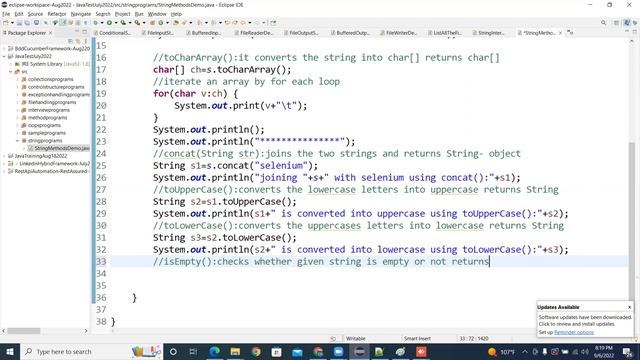640x360 pixels.
Task: Maximize the Package Explorer view
Action: coord(84,32)
